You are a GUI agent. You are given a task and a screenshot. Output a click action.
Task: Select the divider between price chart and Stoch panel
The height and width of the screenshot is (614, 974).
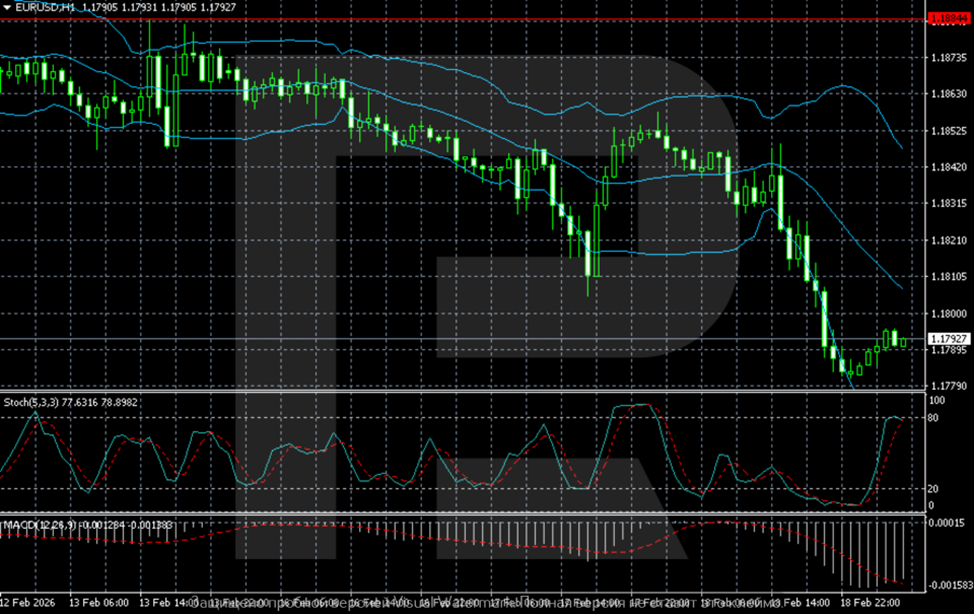(x=463, y=392)
